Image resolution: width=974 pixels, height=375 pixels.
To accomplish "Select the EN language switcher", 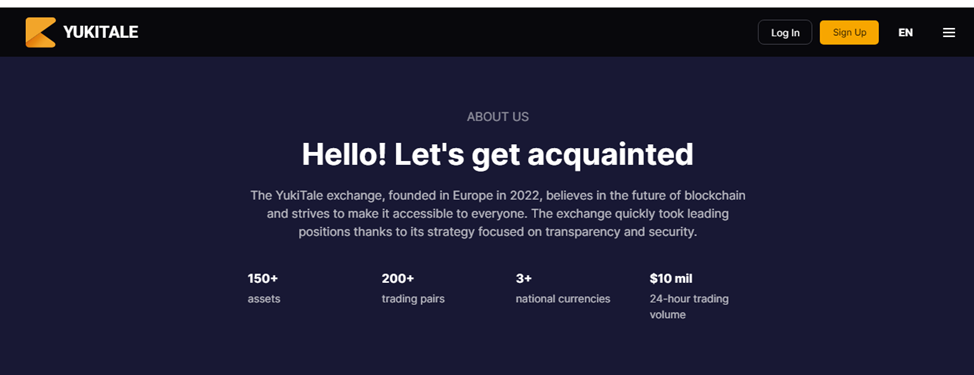I will 905,33.
